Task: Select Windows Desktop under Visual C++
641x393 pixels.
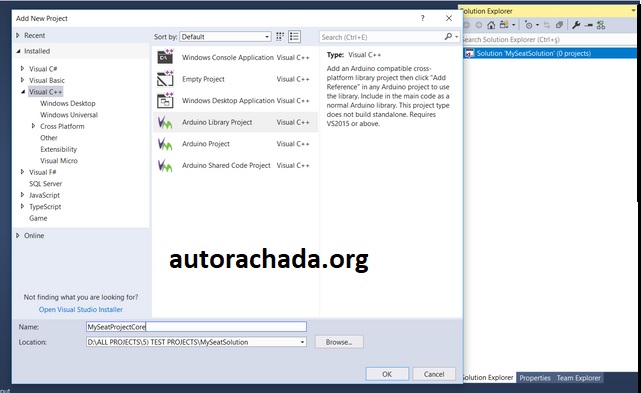Action: point(67,103)
